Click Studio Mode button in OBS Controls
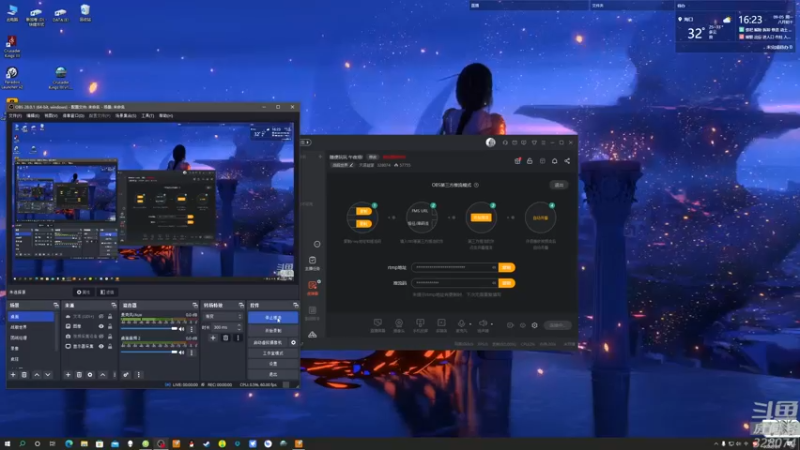This screenshot has height=450, width=800. click(x=273, y=353)
